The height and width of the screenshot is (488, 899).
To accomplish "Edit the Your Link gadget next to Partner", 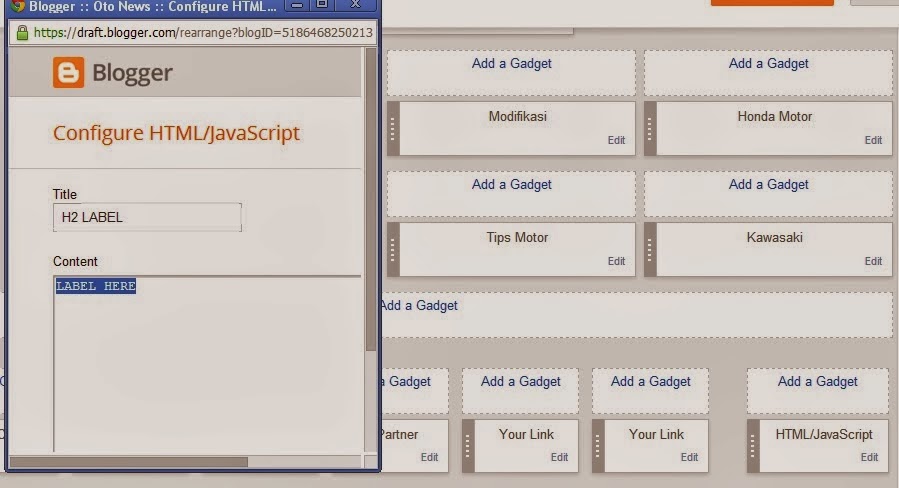I will (560, 458).
